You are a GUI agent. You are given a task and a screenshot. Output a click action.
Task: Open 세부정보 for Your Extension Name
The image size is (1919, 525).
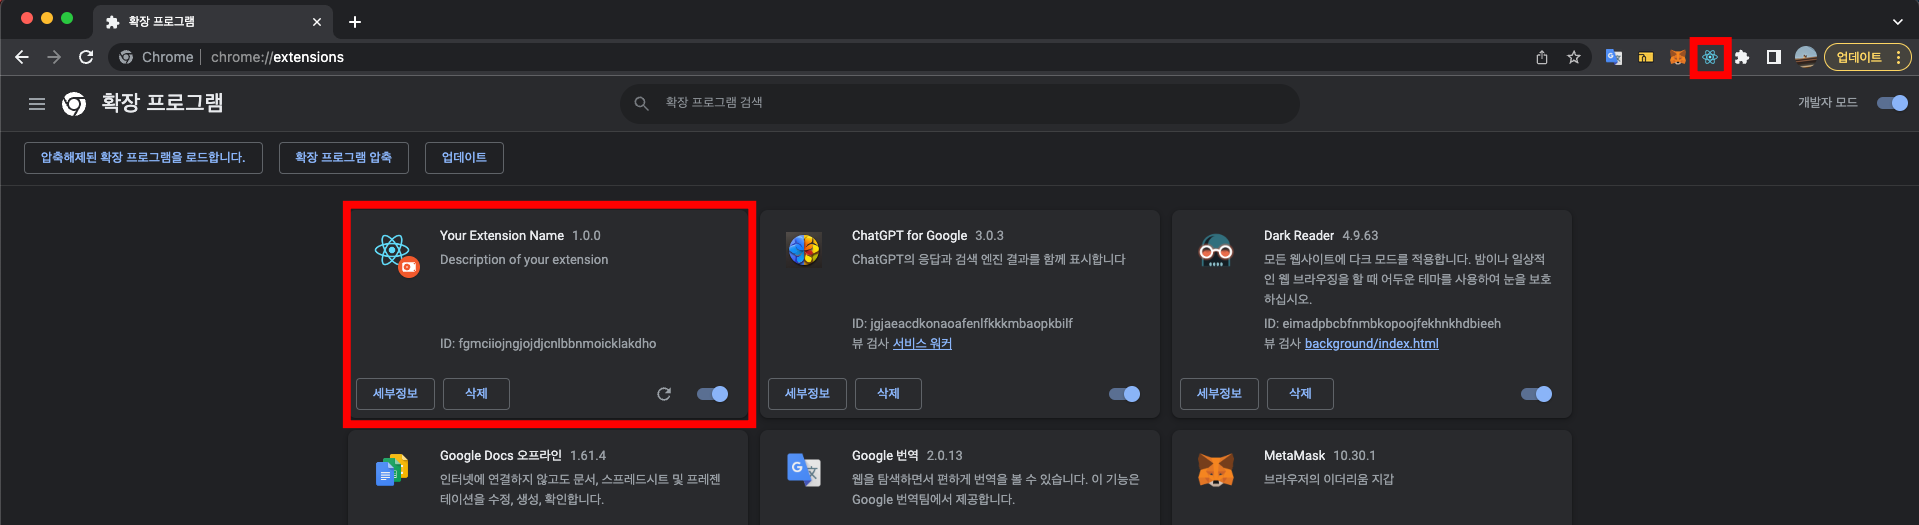pos(395,394)
